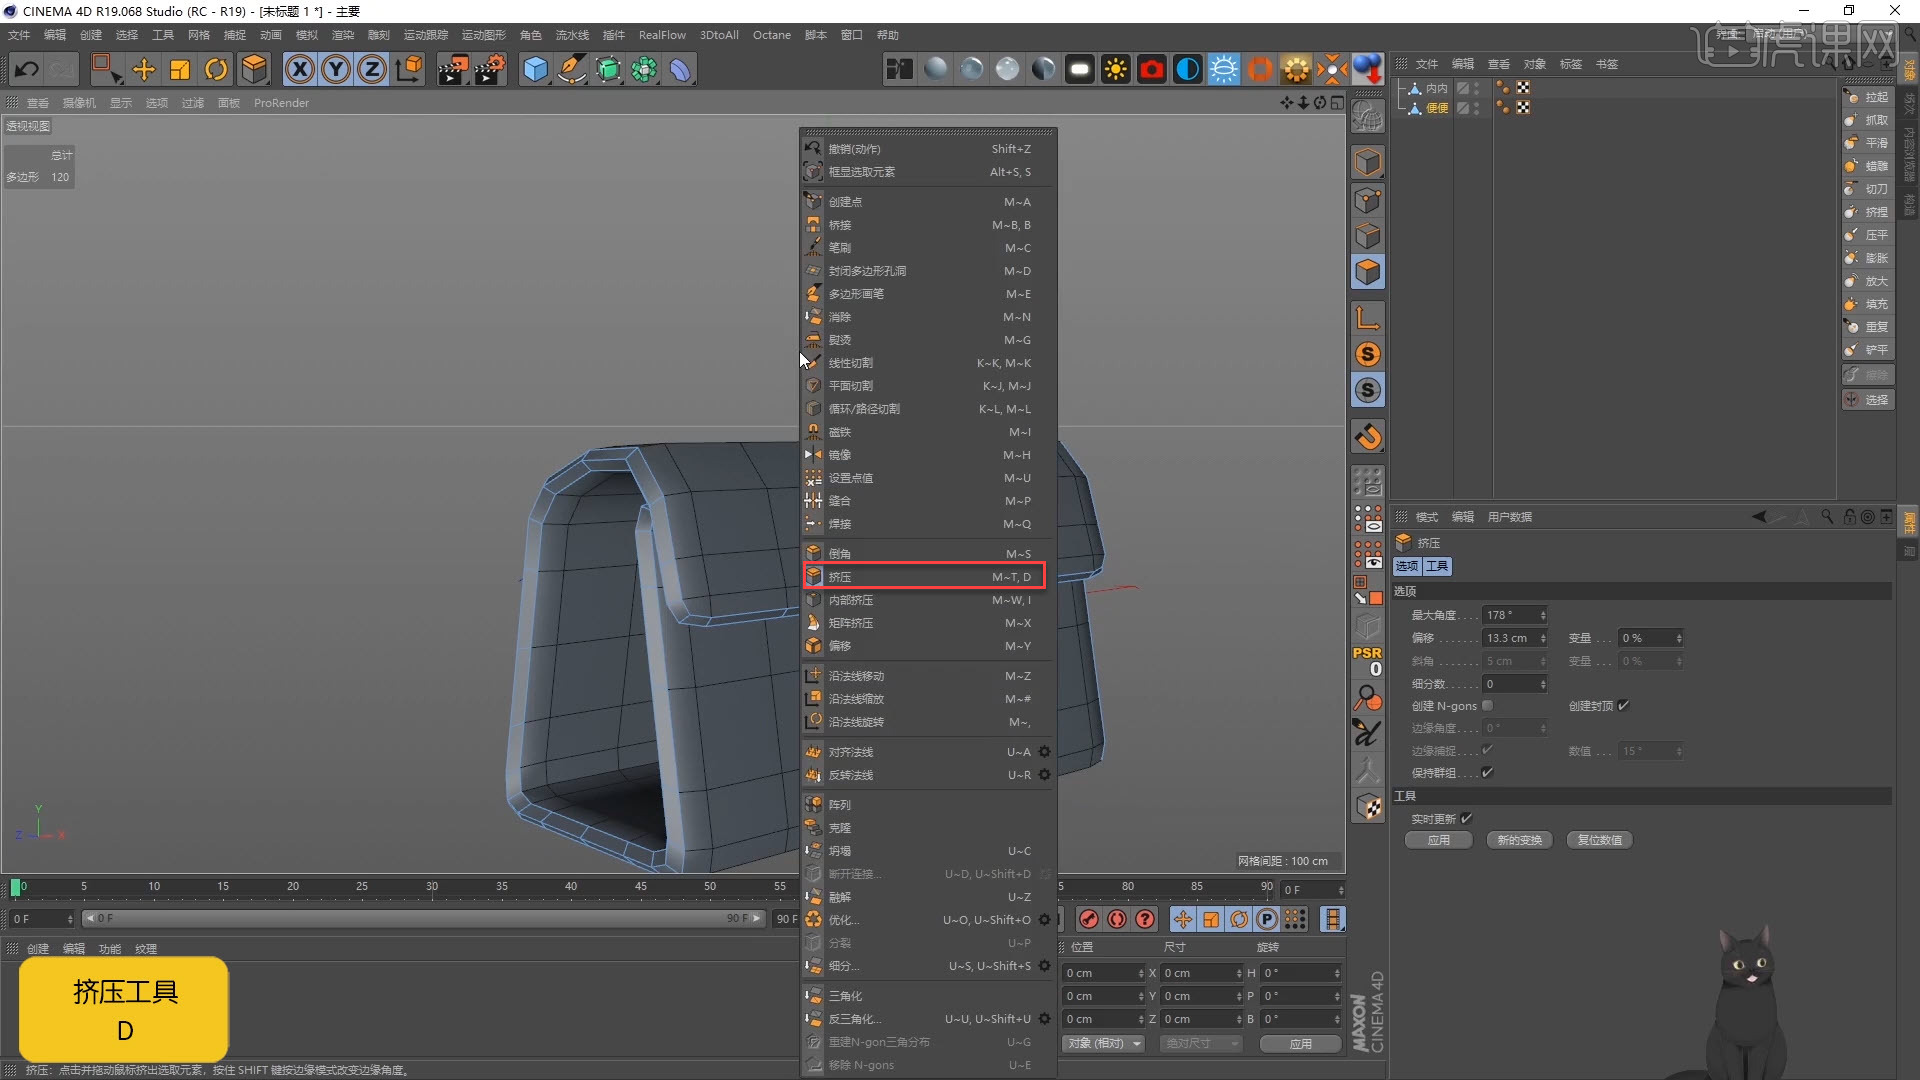Click the cube primitive icon in the toolbar
This screenshot has width=1920, height=1080.
pyautogui.click(x=535, y=69)
